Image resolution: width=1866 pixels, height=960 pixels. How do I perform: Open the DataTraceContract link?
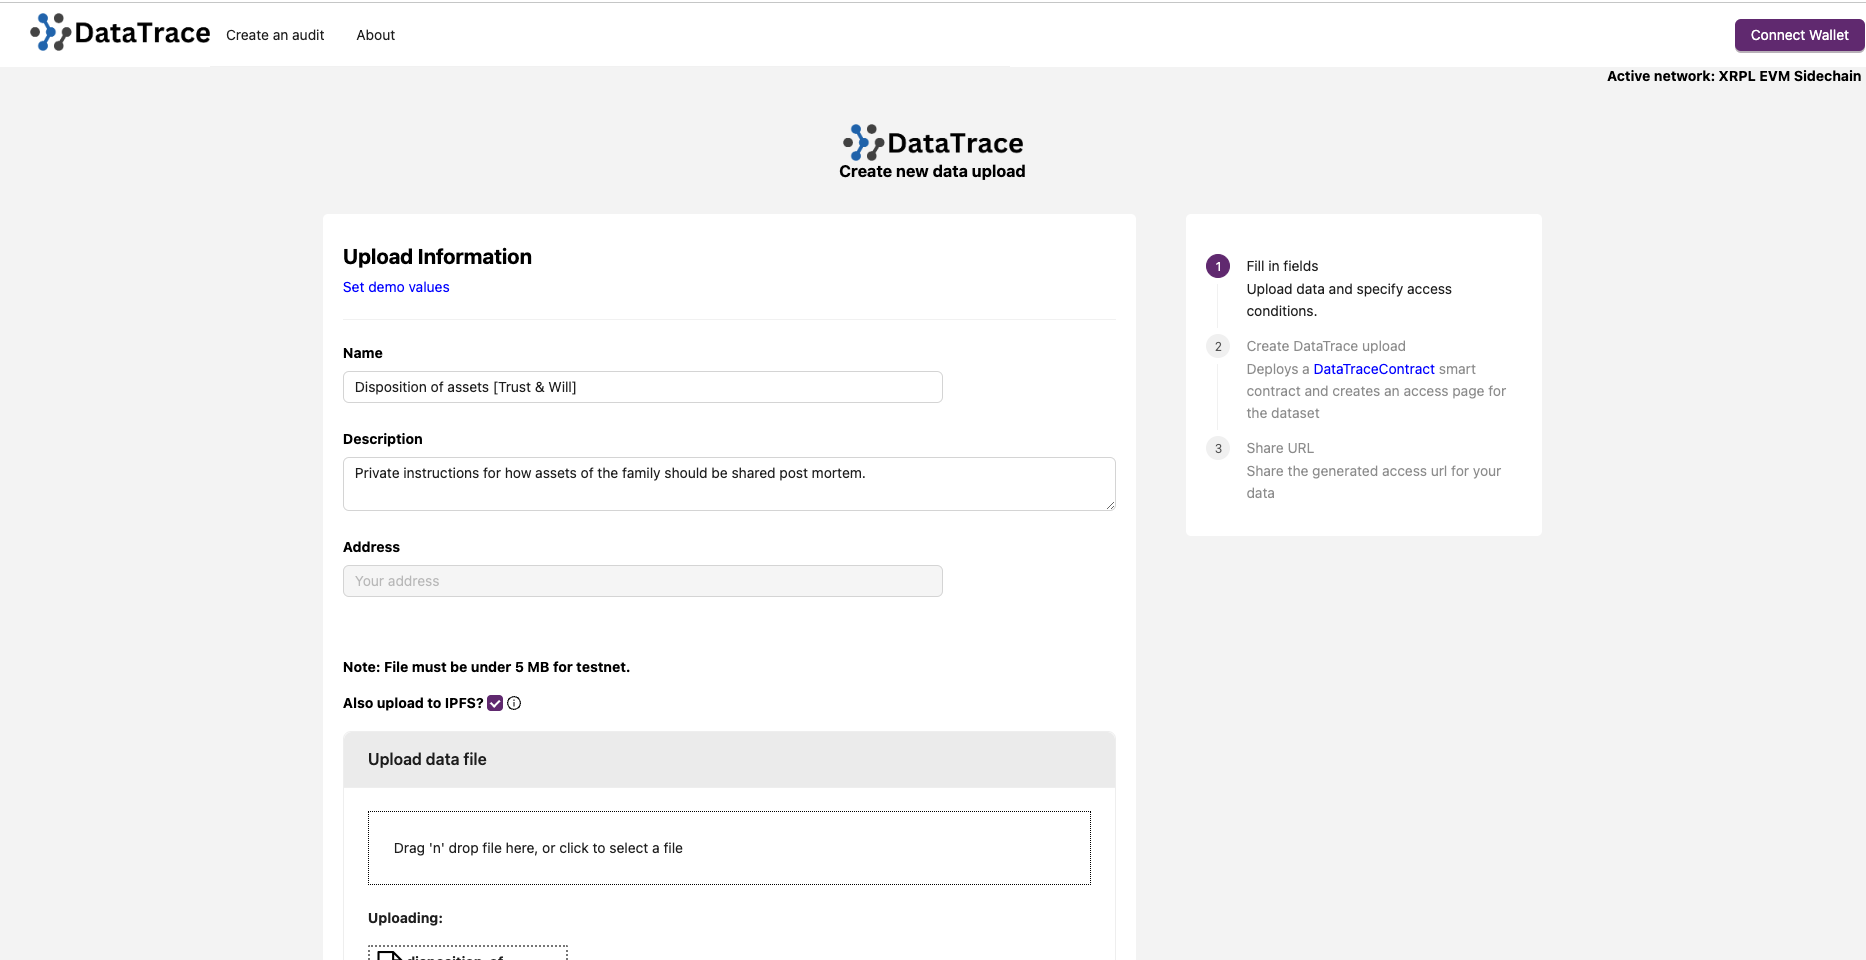[1374, 369]
